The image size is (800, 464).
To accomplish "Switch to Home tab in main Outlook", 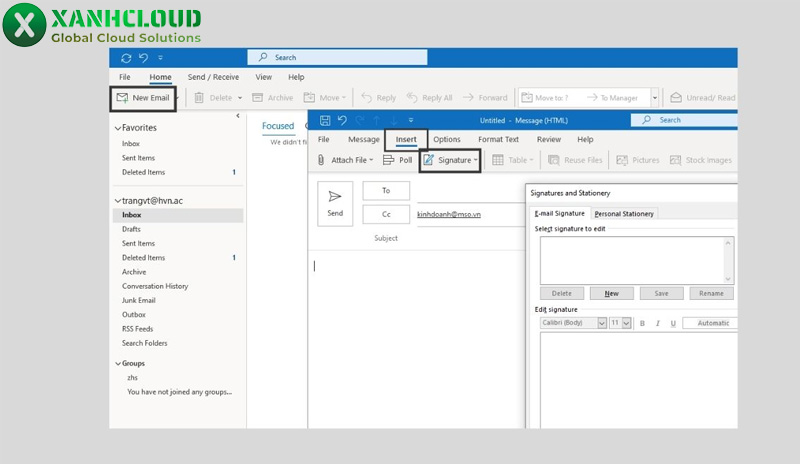I will pyautogui.click(x=160, y=77).
